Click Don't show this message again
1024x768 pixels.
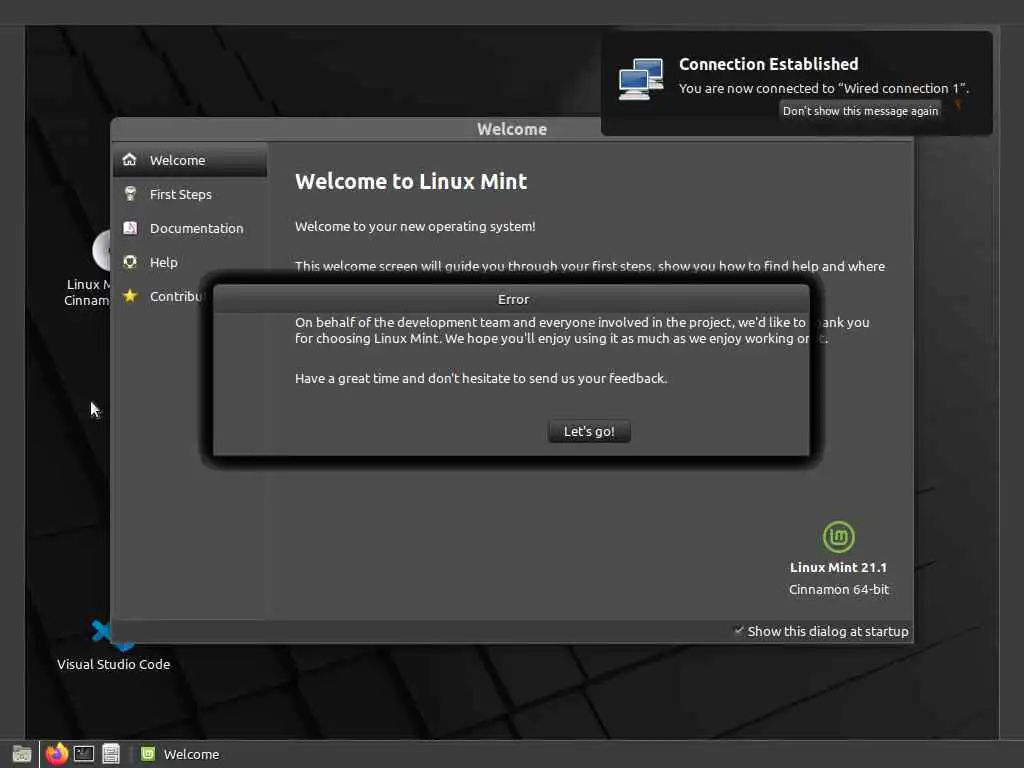pyautogui.click(x=860, y=111)
